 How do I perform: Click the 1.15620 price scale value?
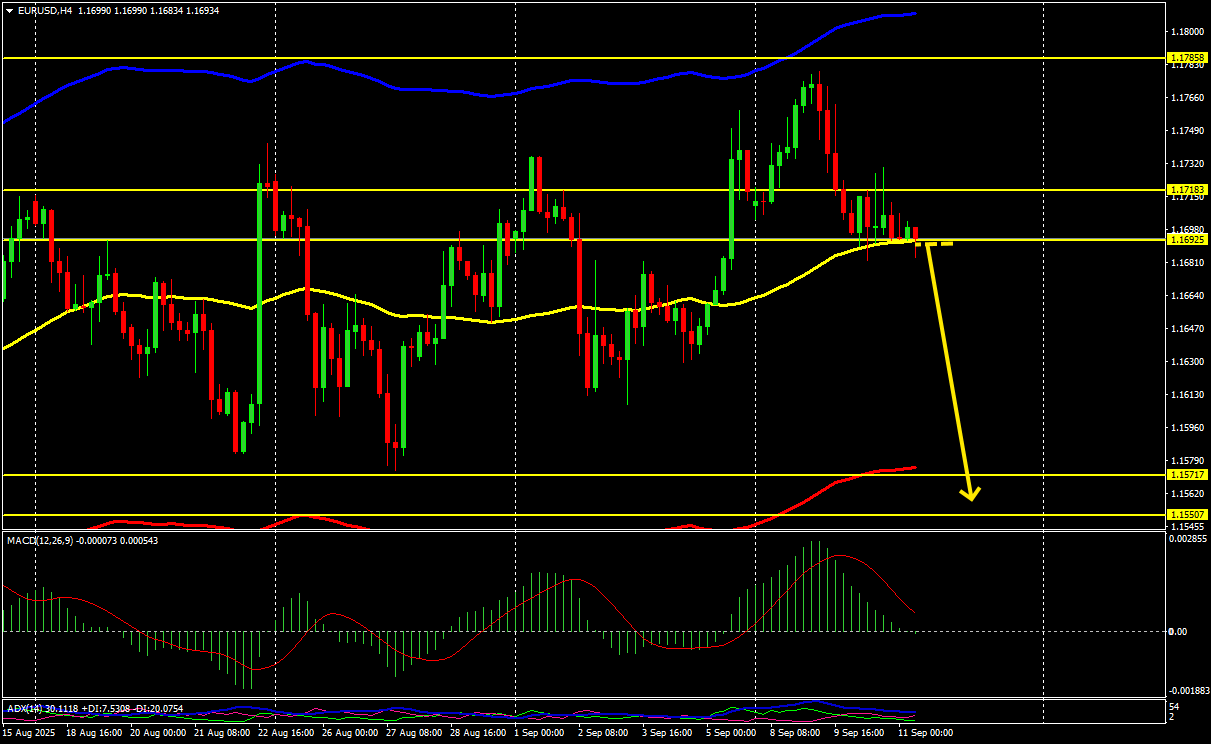tap(1189, 493)
